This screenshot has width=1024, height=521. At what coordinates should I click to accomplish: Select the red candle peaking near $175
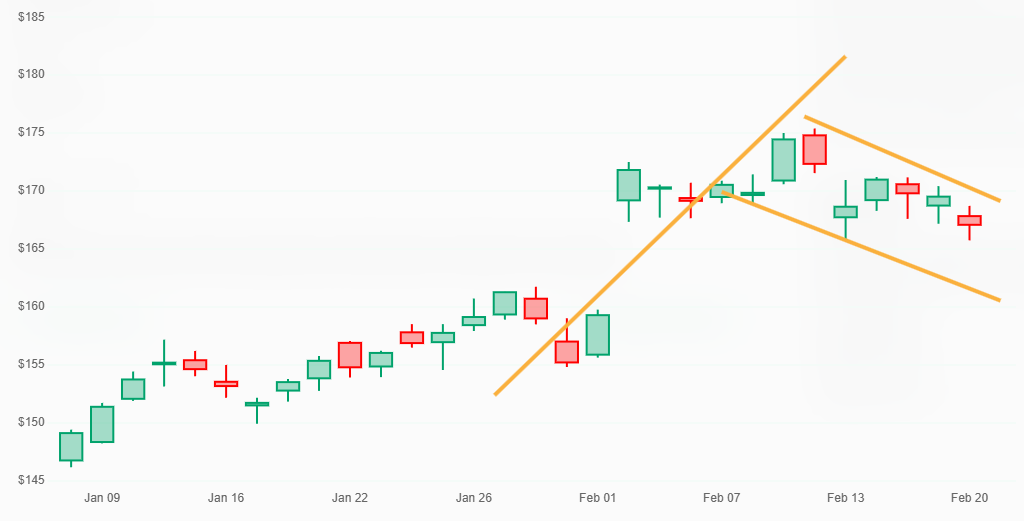(x=814, y=150)
